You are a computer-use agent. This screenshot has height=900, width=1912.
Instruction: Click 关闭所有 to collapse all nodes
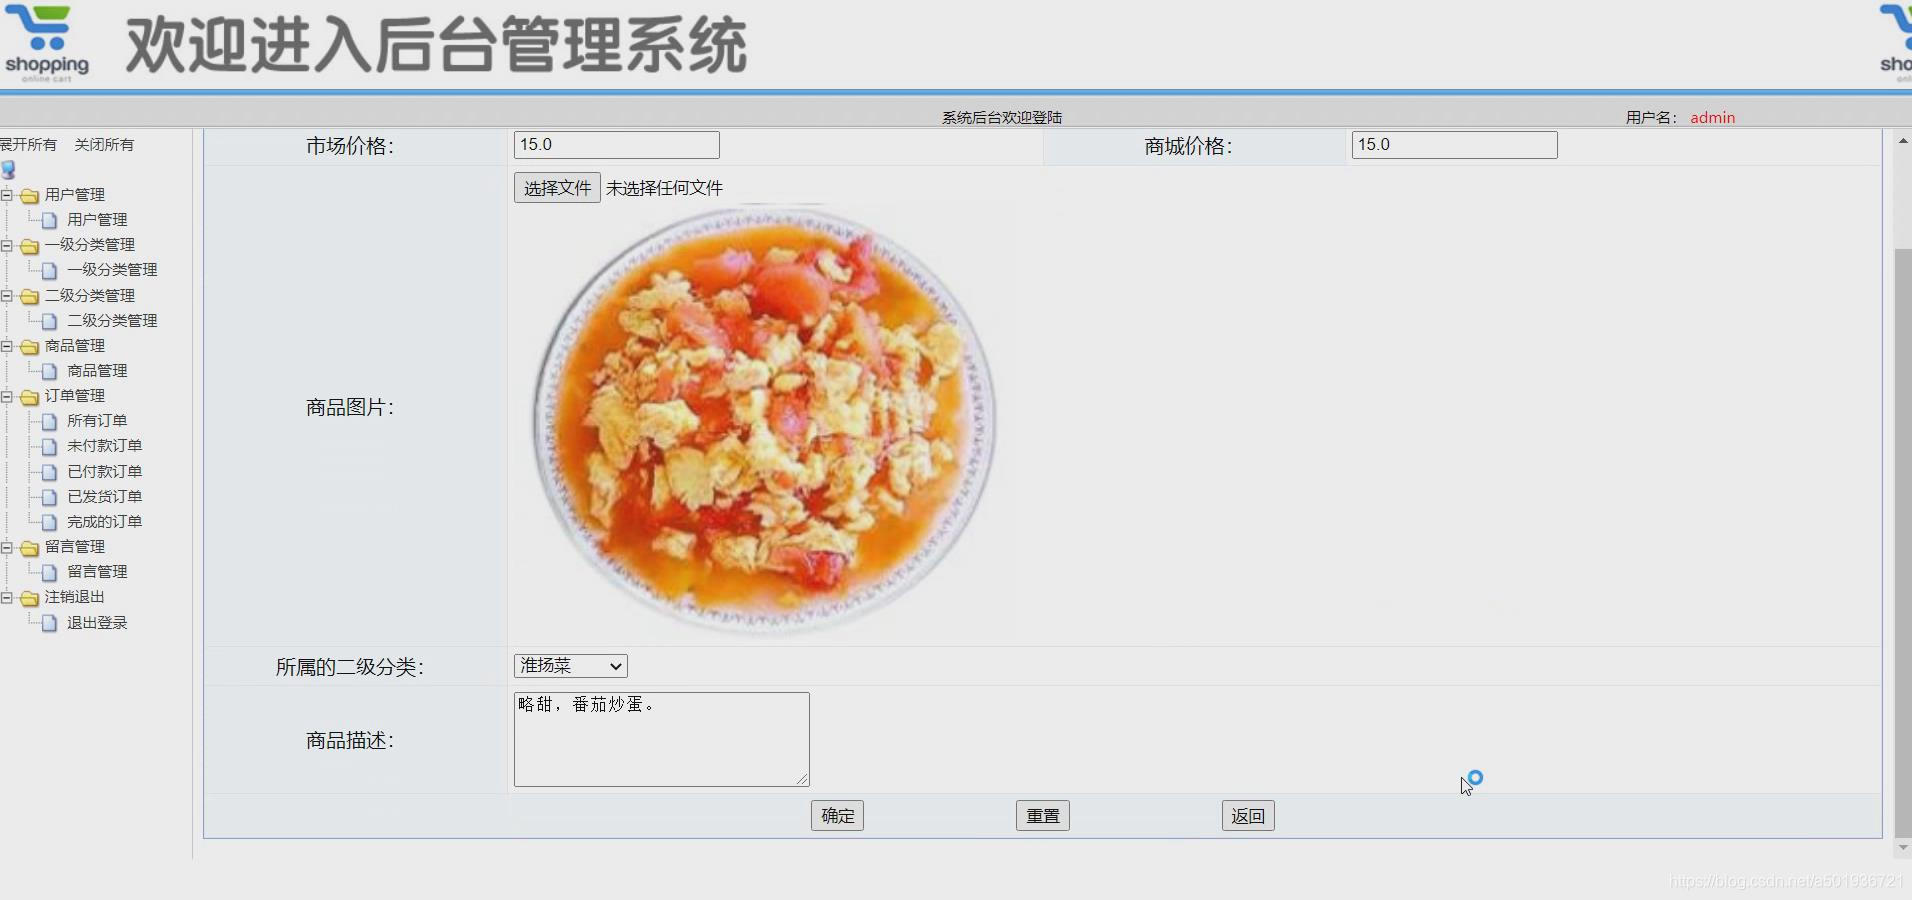pyautogui.click(x=103, y=144)
